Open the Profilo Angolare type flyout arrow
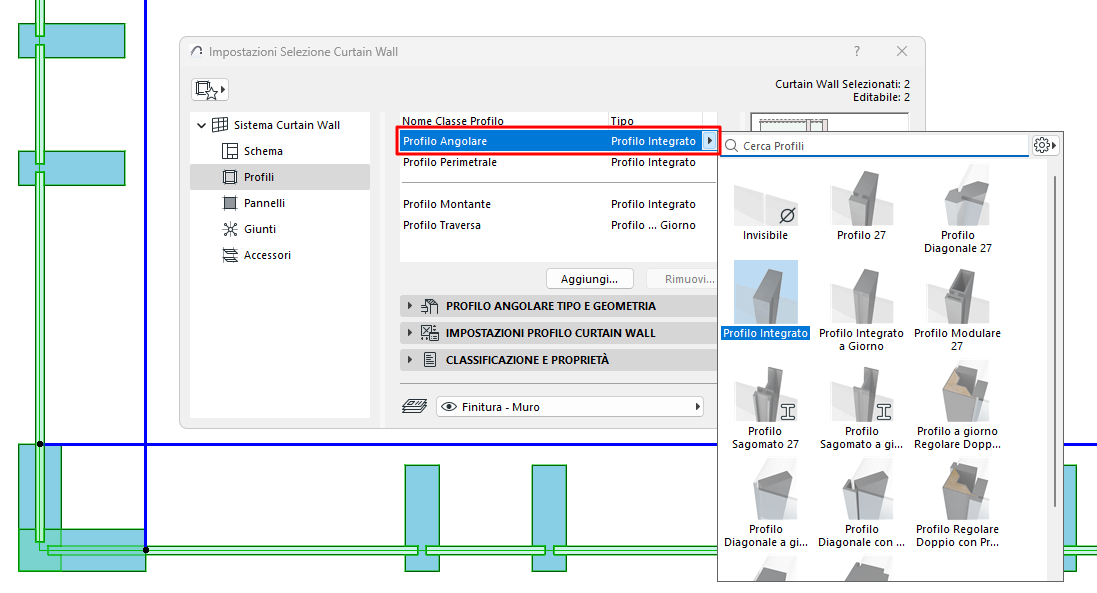Screen dimensions: 1097x593 point(709,141)
